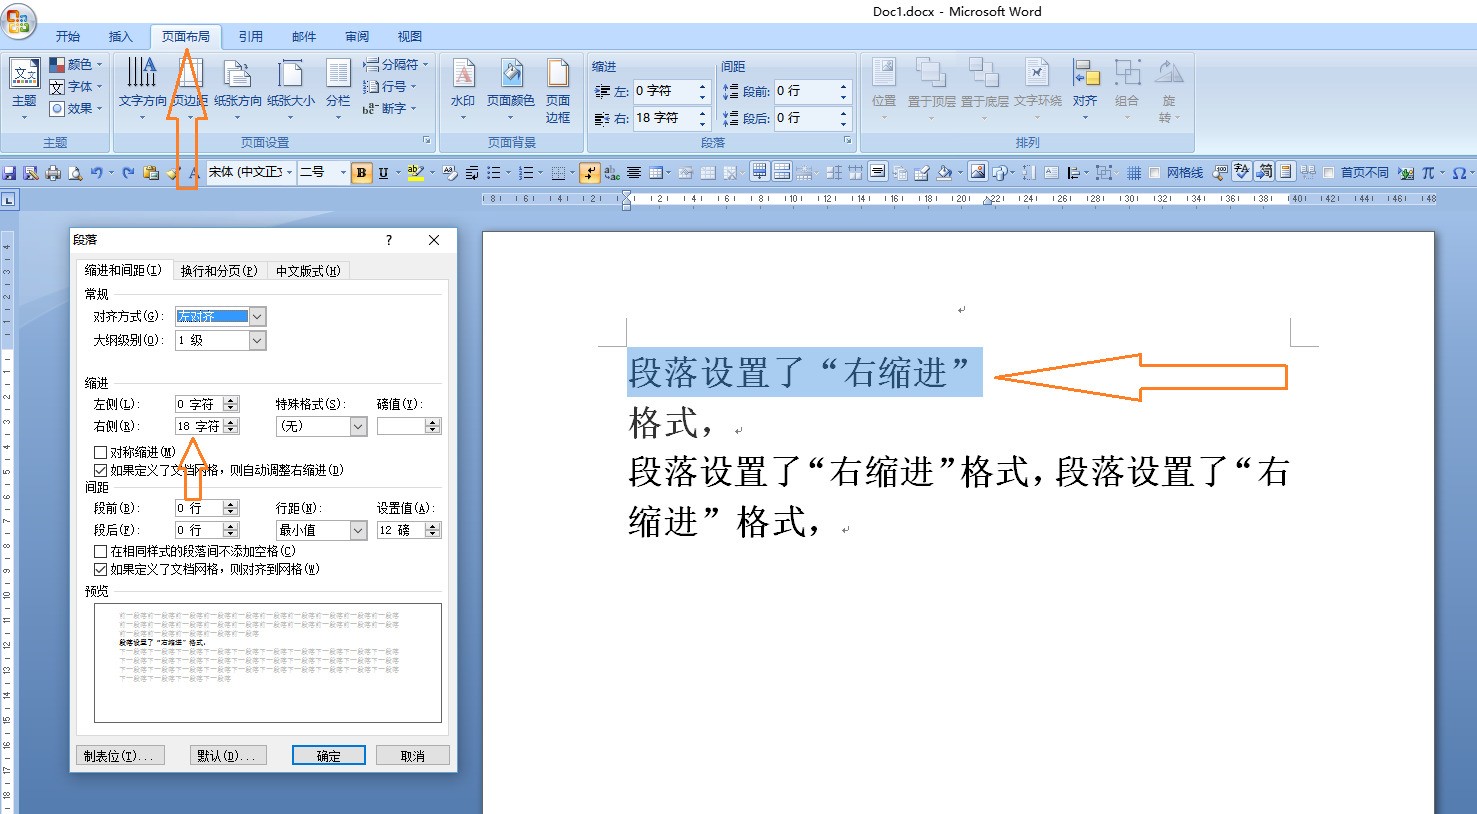Click the ribbon 段前 spacing stepper
Viewport: 1477px width, 814px height.
click(843, 91)
